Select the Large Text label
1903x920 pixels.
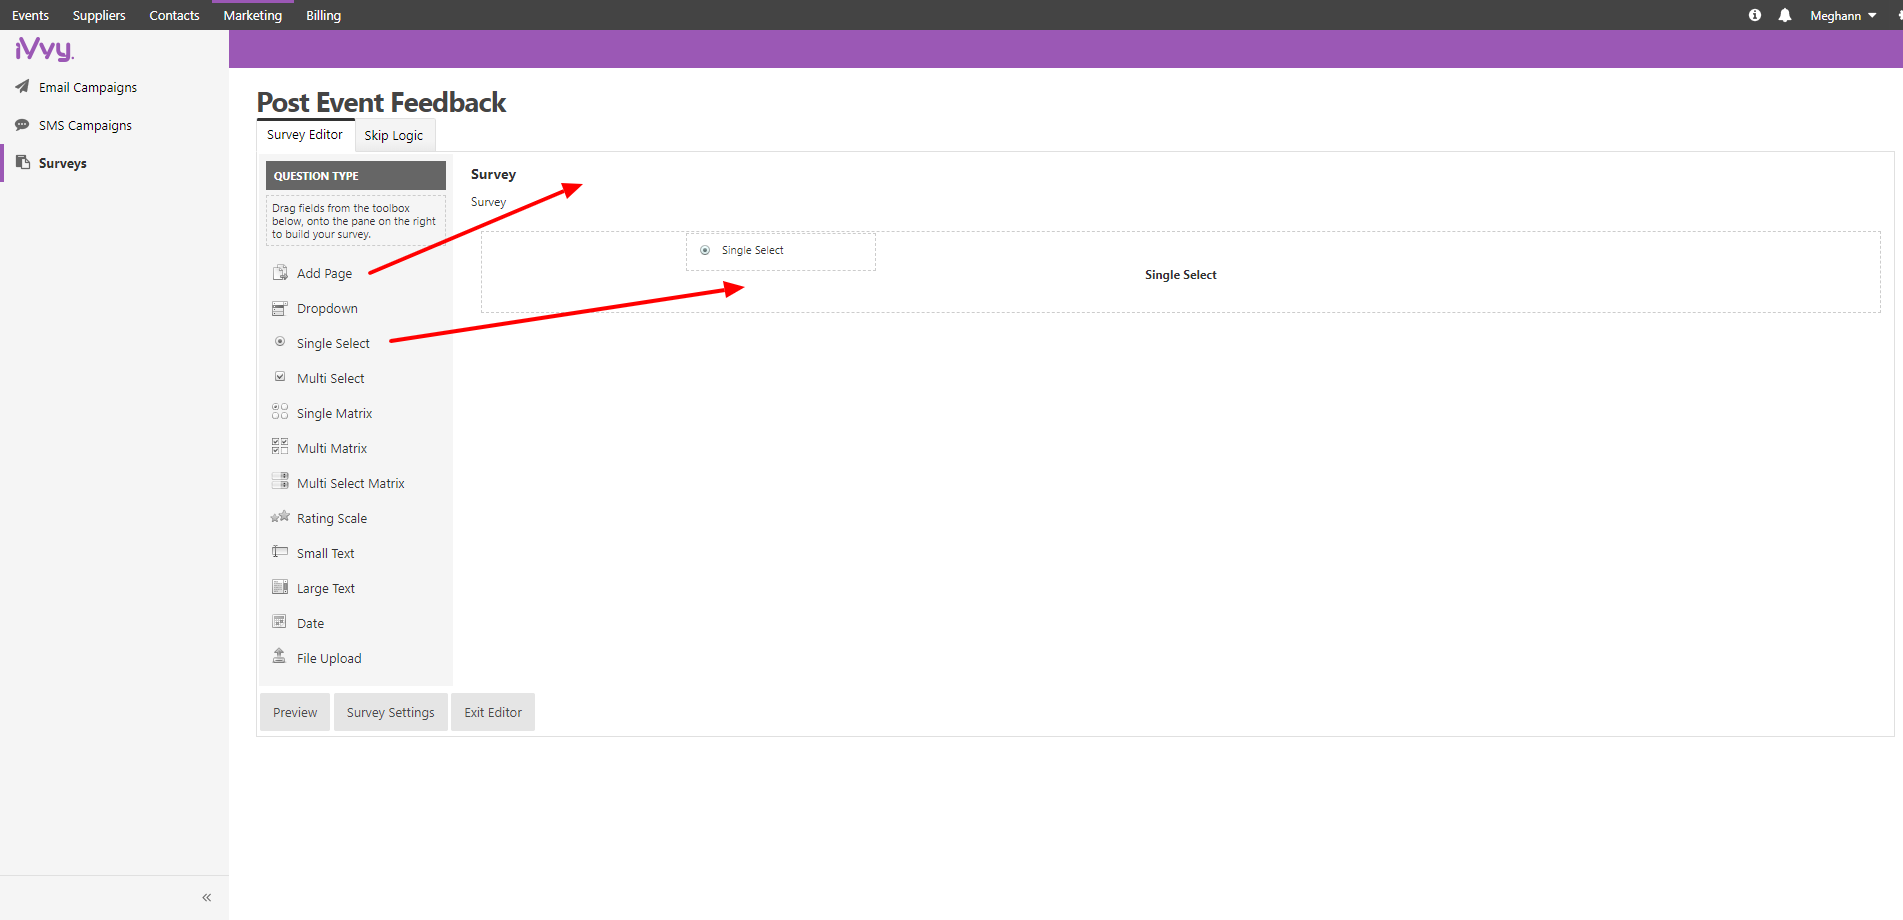[326, 588]
